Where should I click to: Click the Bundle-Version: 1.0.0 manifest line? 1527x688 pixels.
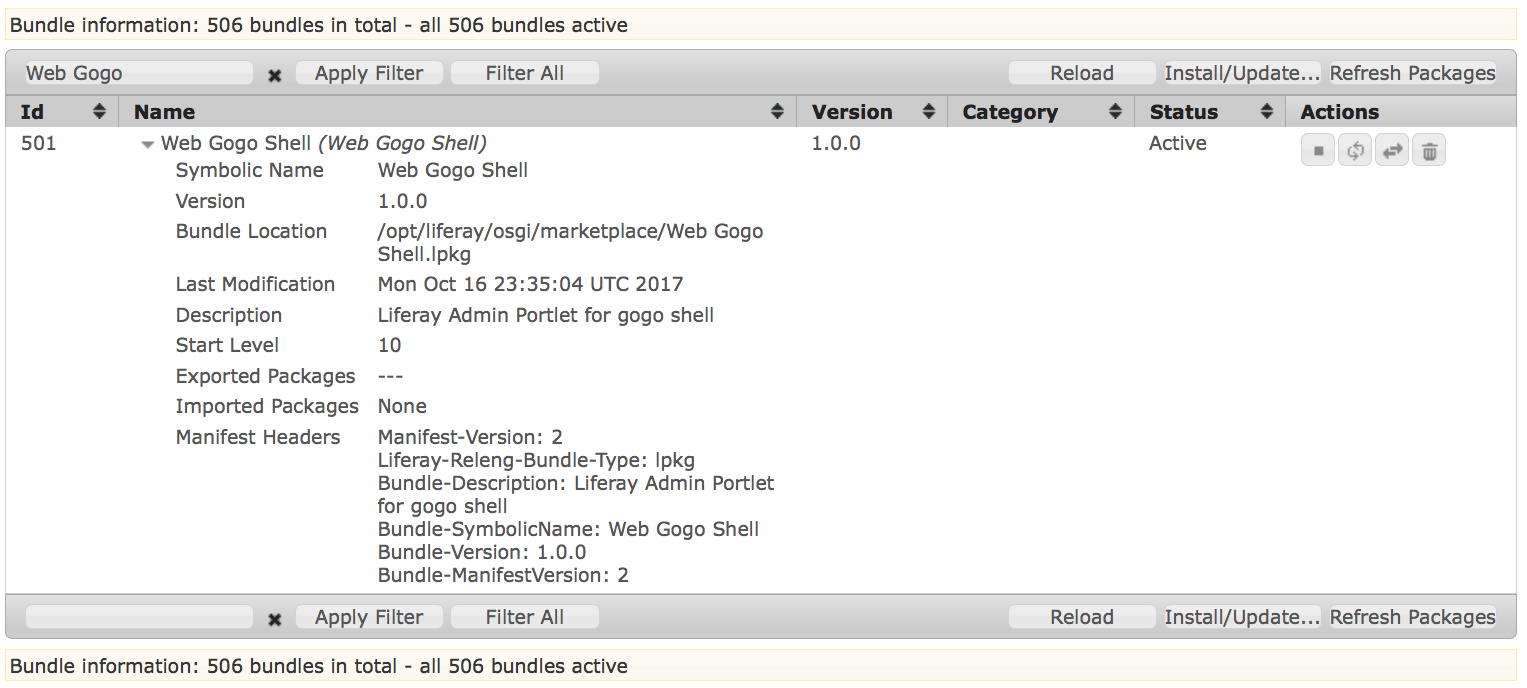pos(482,552)
